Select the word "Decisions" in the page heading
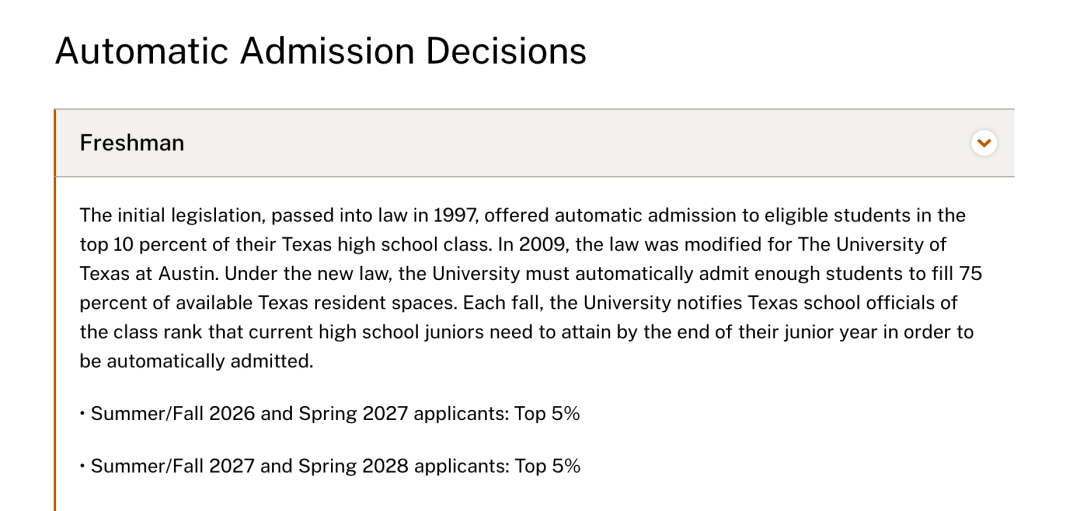 506,51
